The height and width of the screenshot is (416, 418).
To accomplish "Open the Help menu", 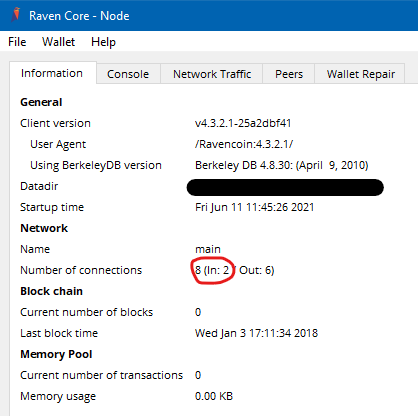I will 103,42.
